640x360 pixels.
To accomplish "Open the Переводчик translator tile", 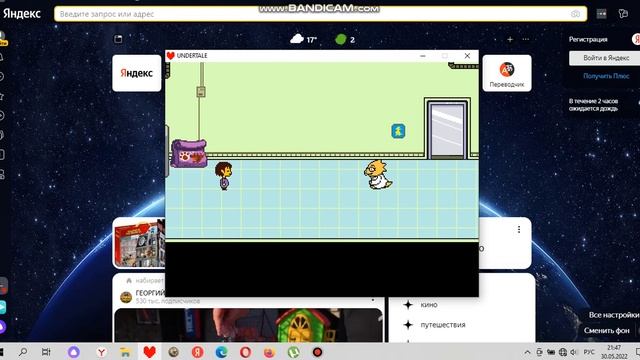I will click(507, 73).
